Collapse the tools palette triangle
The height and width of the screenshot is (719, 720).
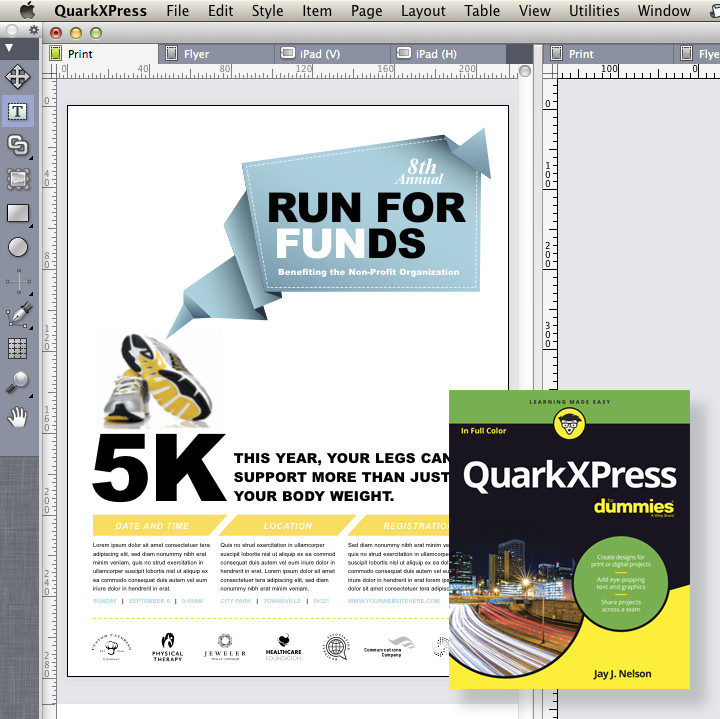point(9,48)
